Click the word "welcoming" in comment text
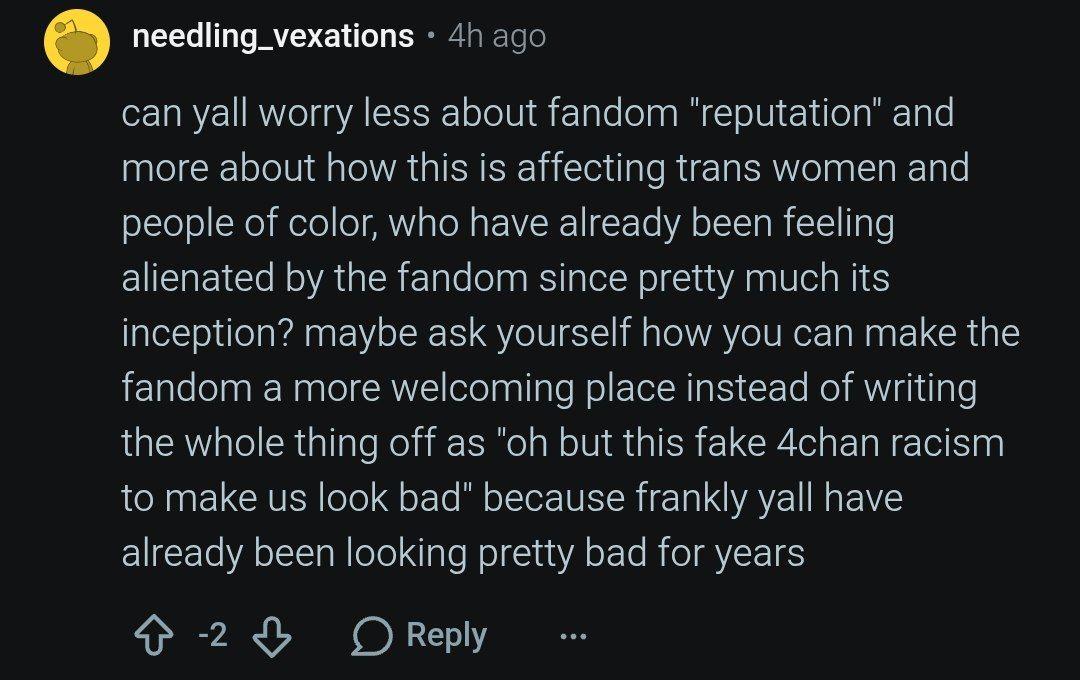The width and height of the screenshot is (1080, 680). [x=483, y=388]
